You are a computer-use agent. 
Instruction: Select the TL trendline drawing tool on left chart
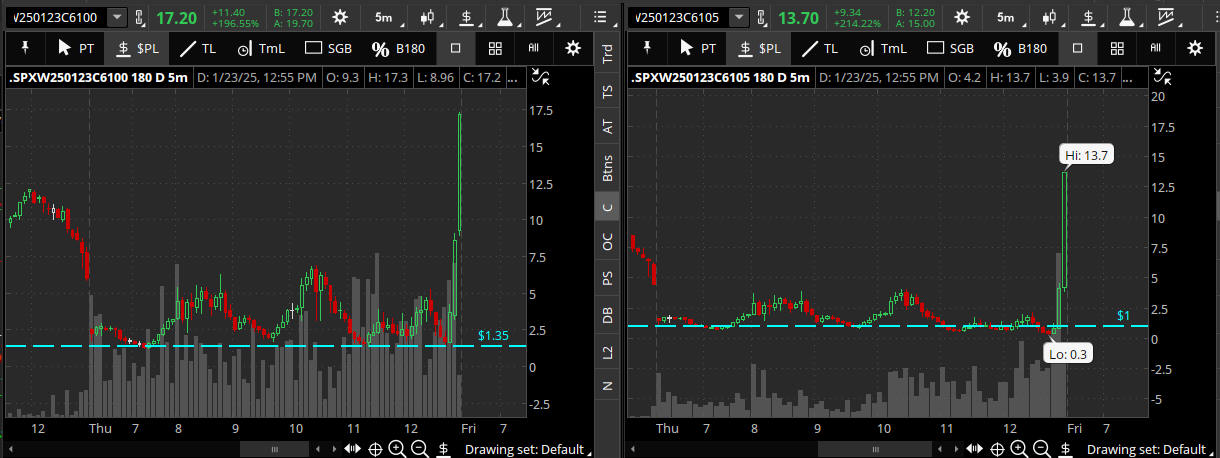coord(198,48)
